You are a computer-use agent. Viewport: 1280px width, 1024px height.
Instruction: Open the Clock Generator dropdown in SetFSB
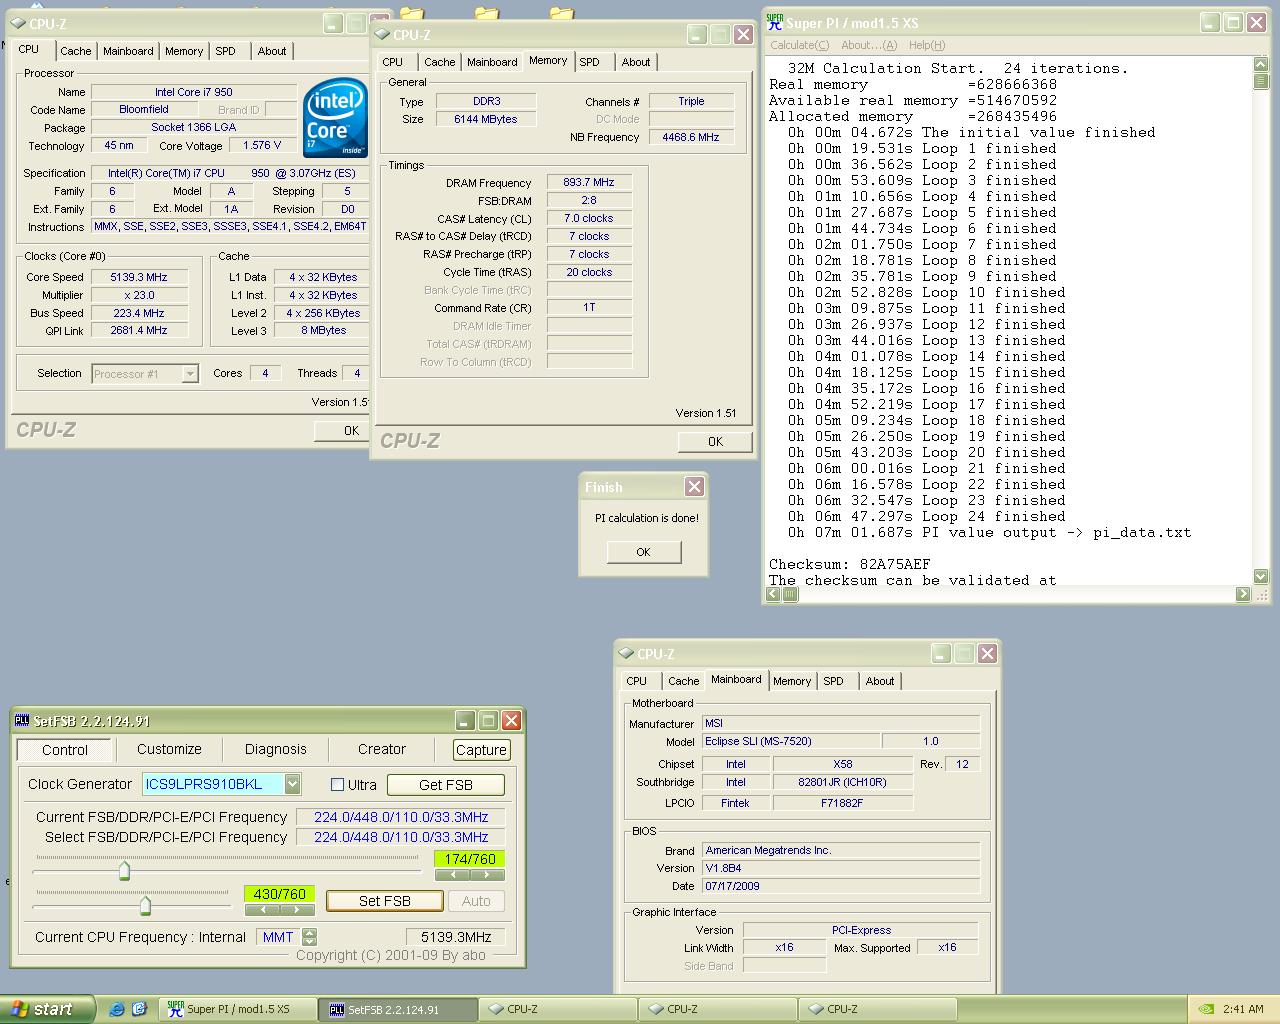click(292, 784)
